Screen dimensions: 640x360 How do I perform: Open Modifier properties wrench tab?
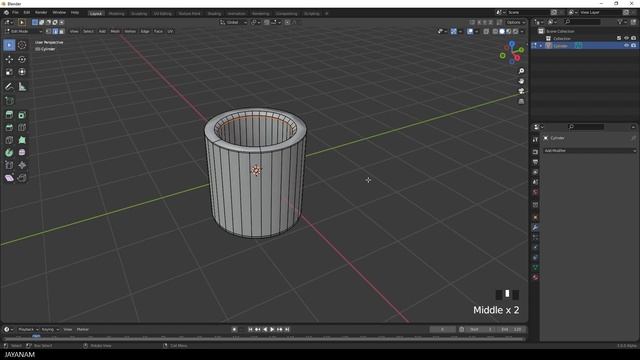pos(535,227)
